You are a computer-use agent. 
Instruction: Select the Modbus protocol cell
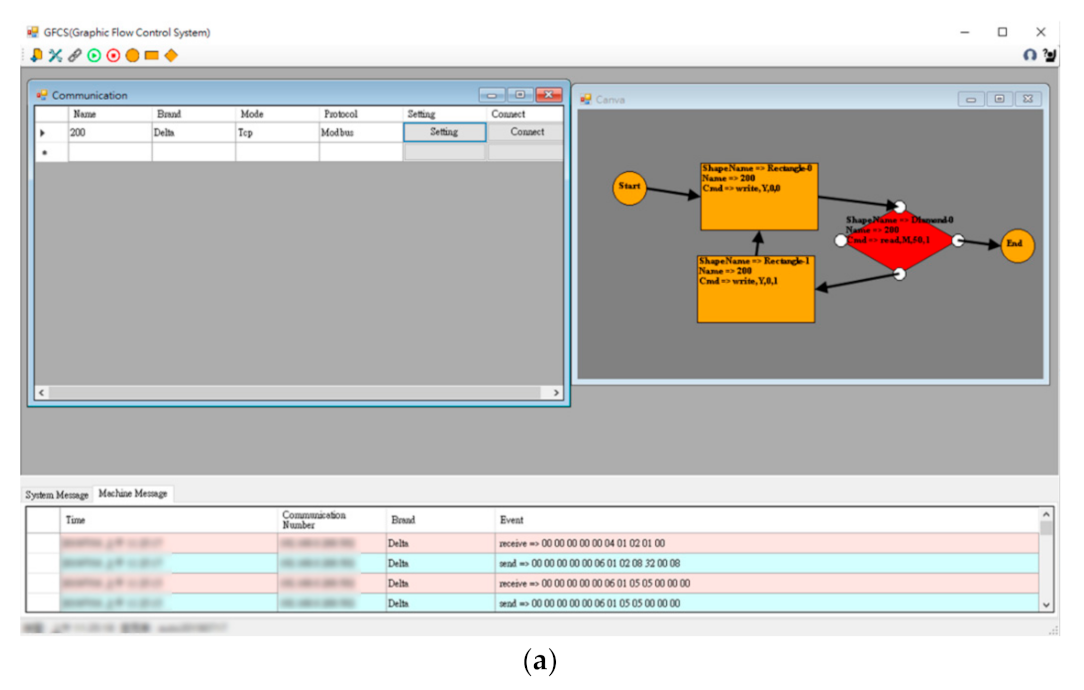point(360,132)
